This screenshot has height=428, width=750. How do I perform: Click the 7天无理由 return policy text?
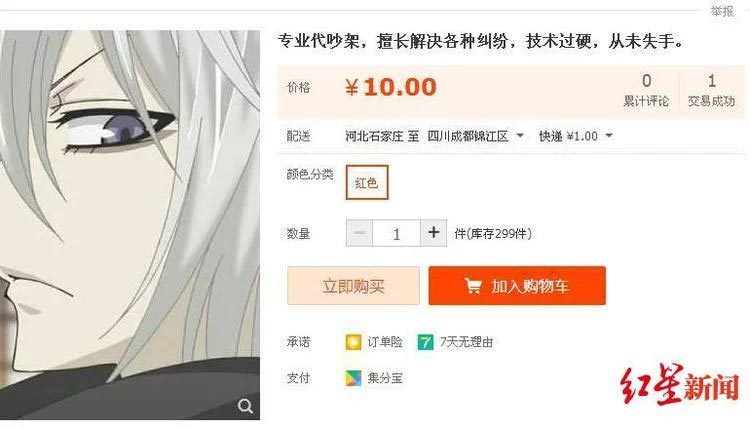466,342
